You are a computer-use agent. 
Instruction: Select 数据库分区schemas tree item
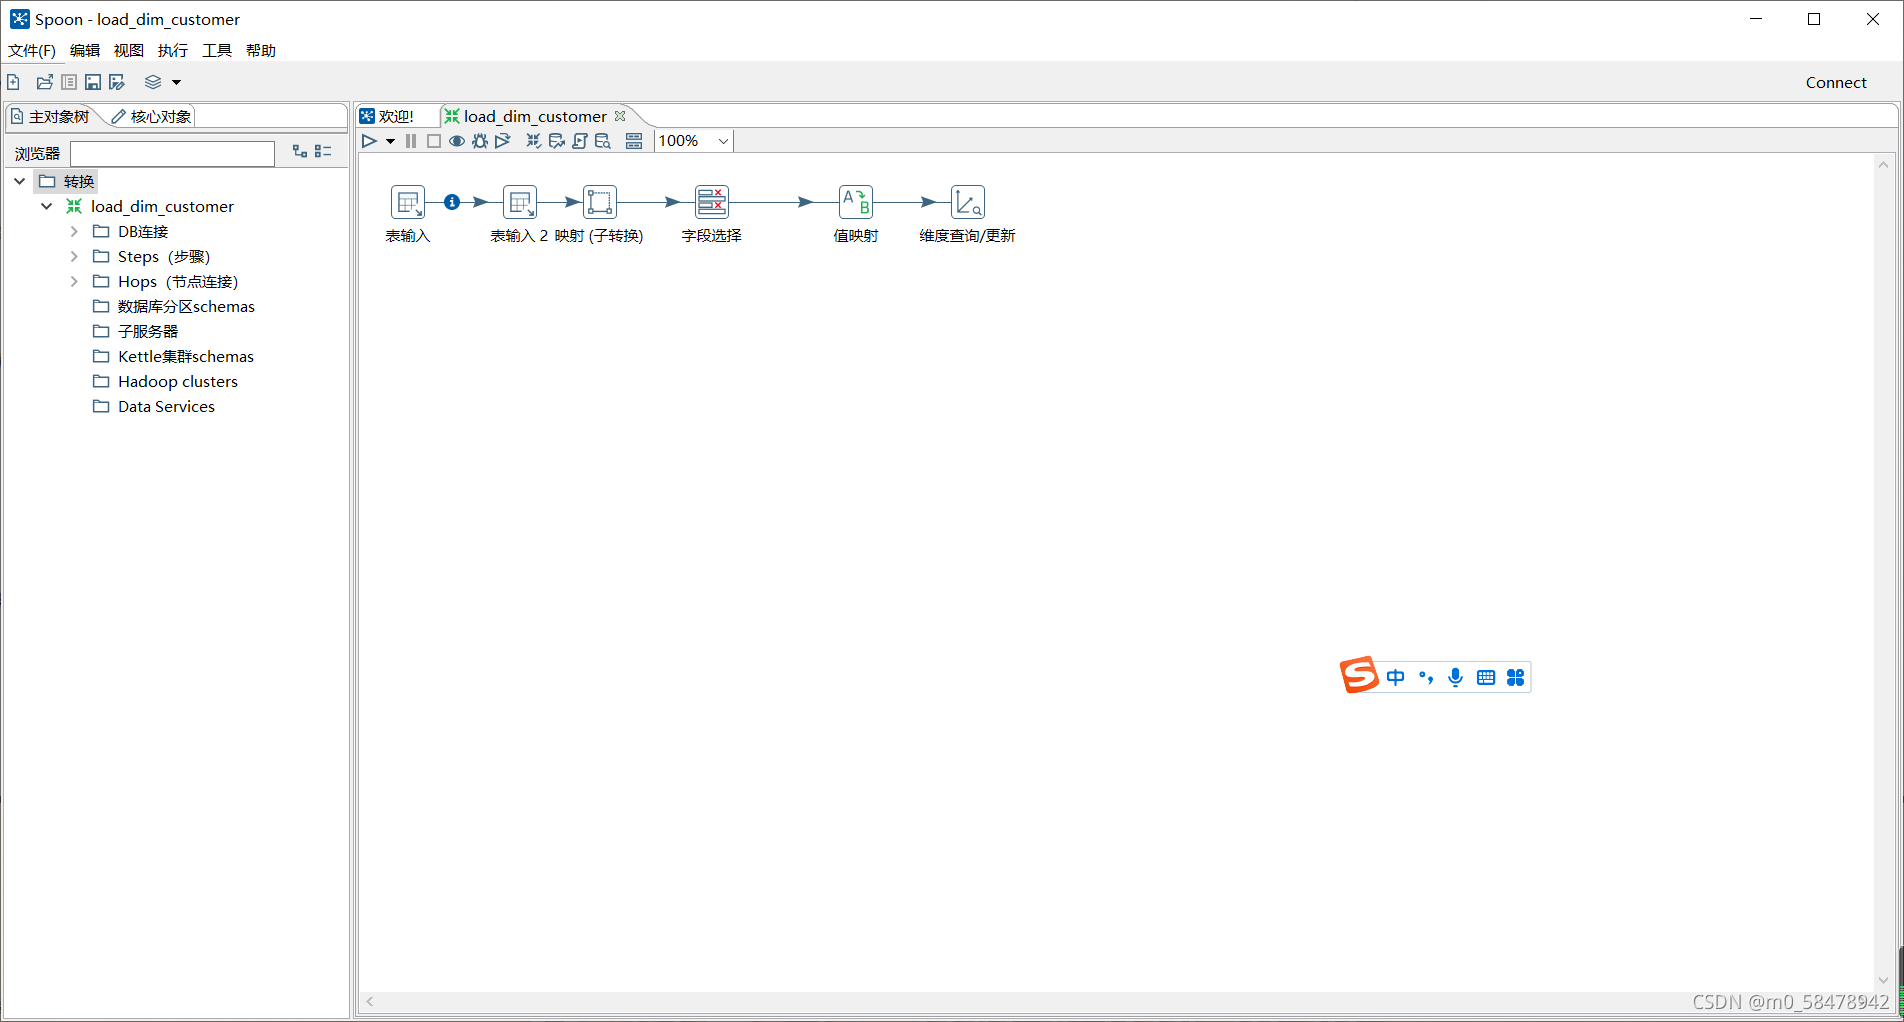pyautogui.click(x=186, y=306)
